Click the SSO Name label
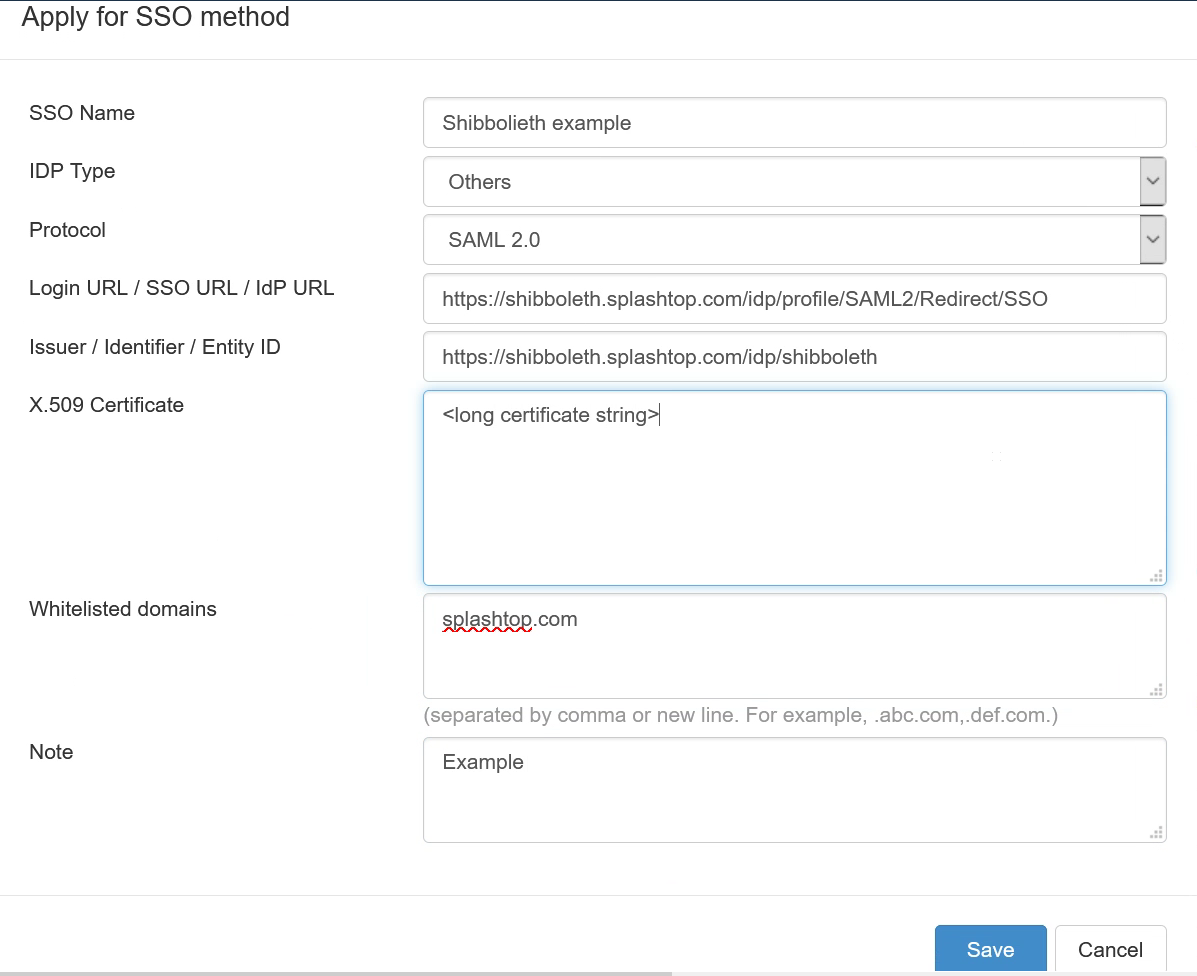 82,113
